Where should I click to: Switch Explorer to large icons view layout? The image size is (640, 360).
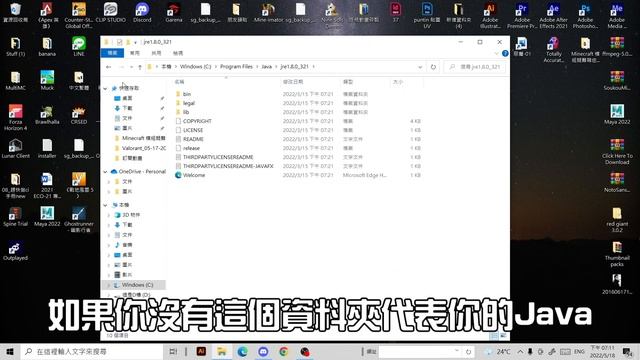tap(503, 336)
